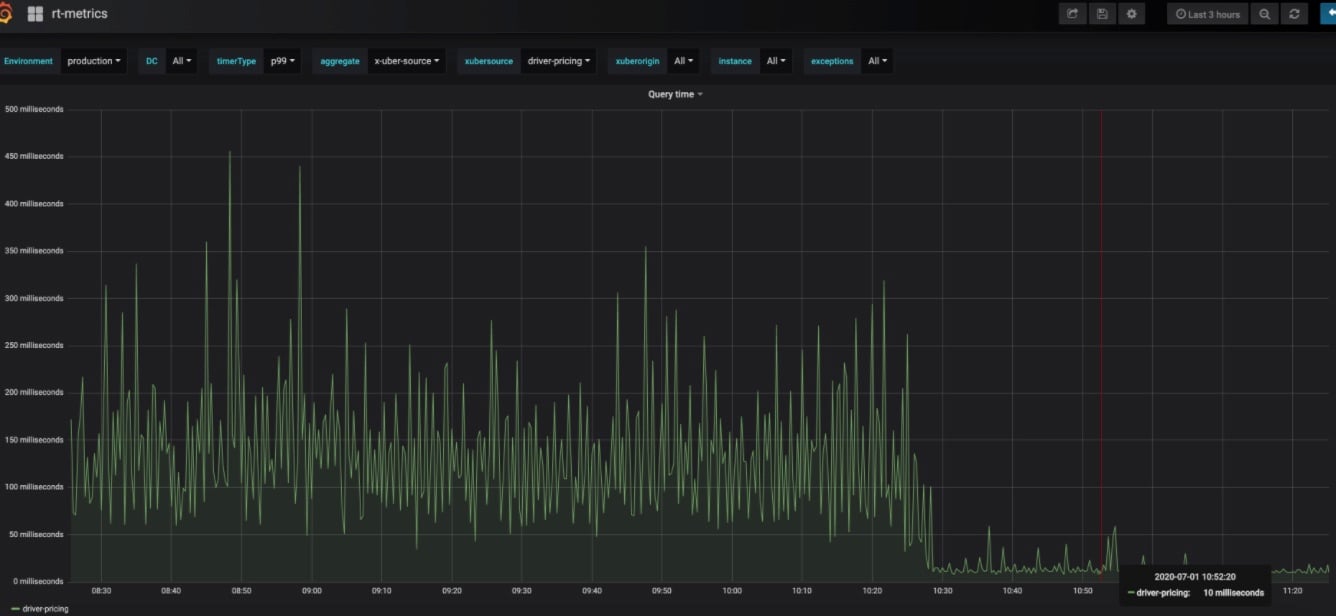This screenshot has height=616, width=1336.
Task: Open the rt-metrics dashboard title menu
Action: [79, 14]
